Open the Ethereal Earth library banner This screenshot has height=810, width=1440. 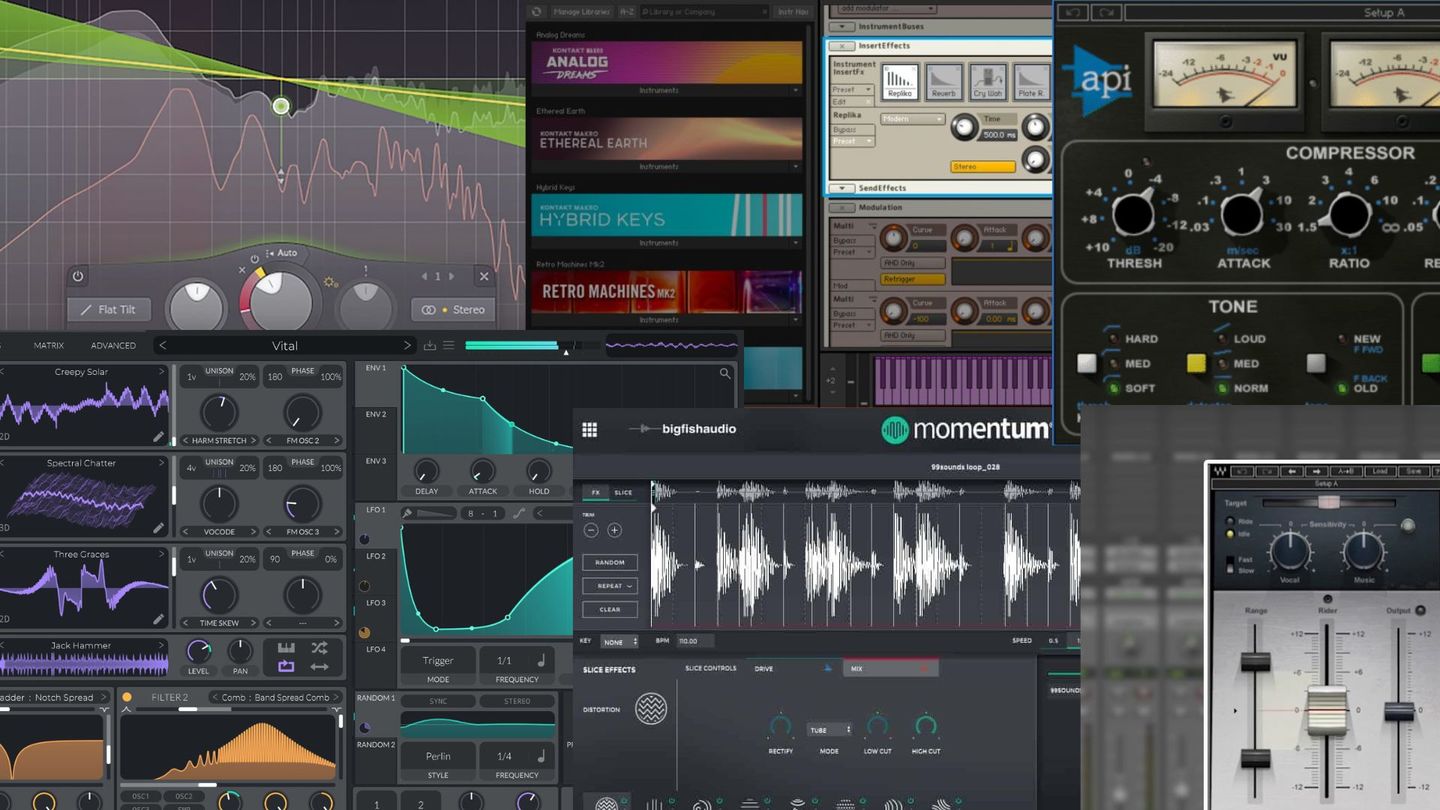pos(667,139)
